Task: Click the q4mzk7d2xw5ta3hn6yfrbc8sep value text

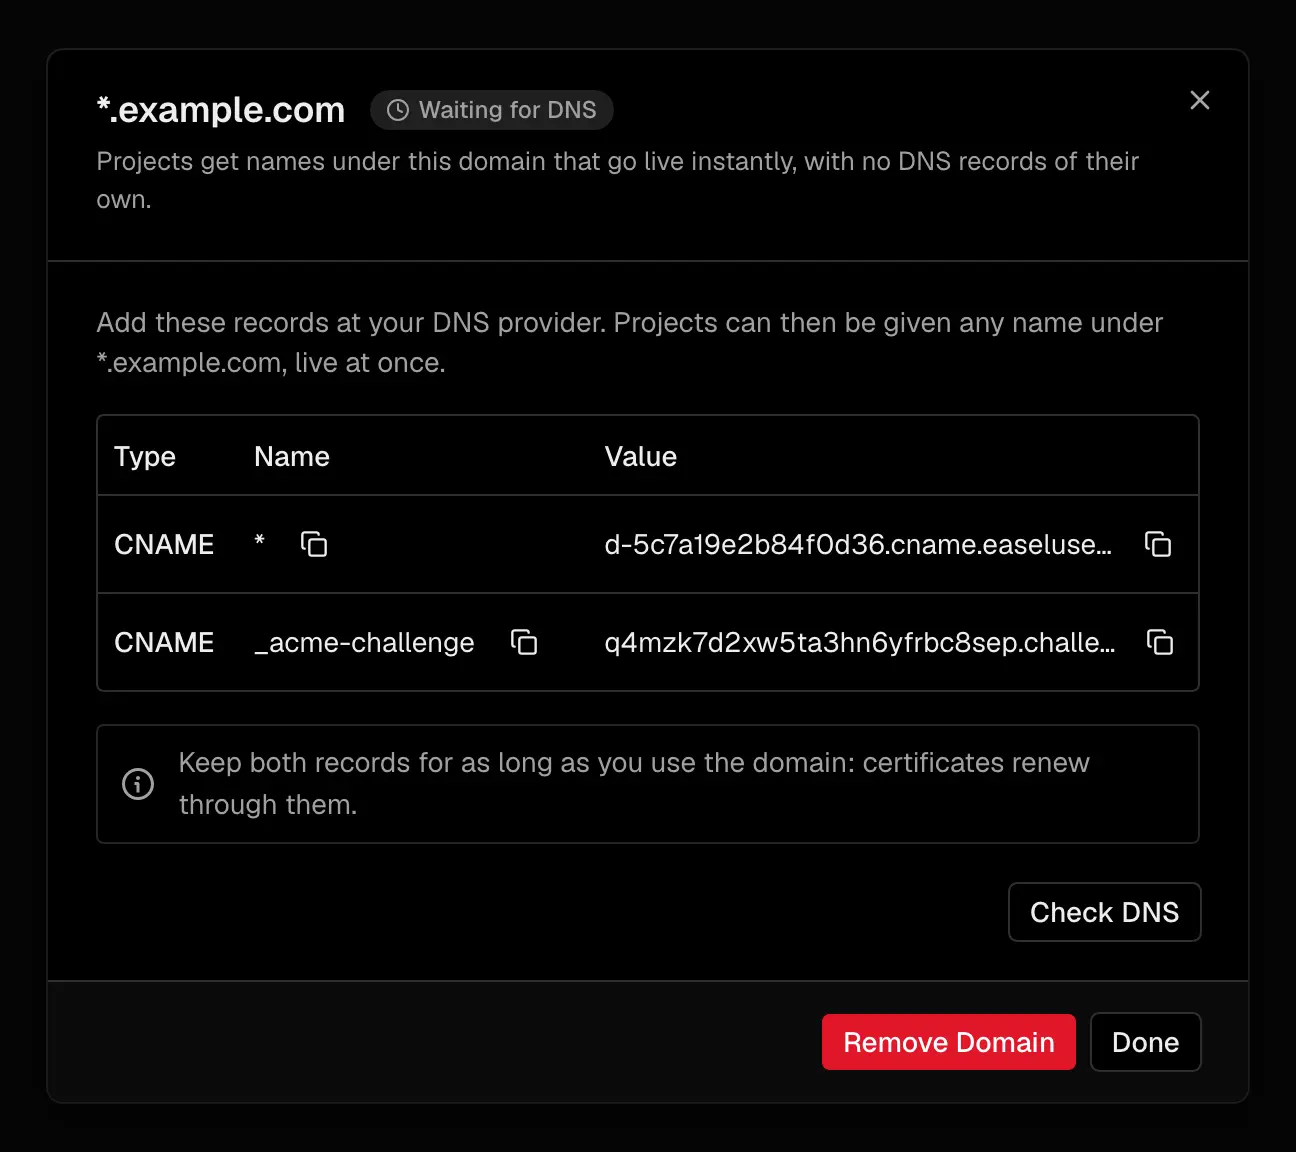Action: 860,642
